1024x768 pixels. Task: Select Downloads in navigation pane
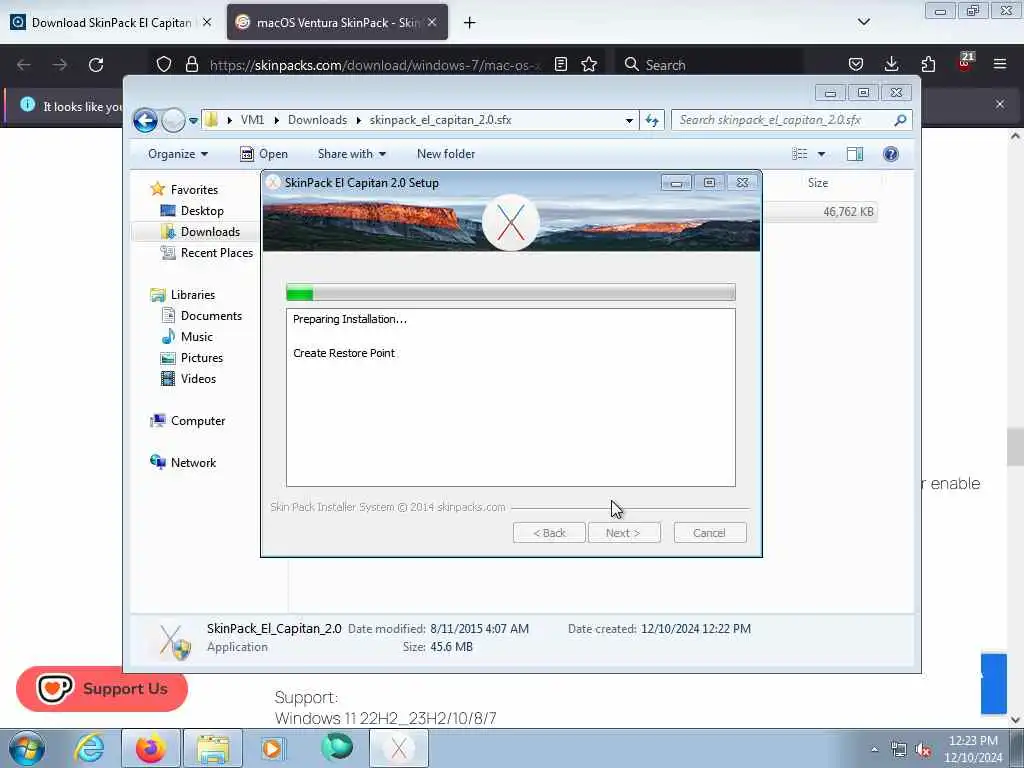pyautogui.click(x=200, y=232)
